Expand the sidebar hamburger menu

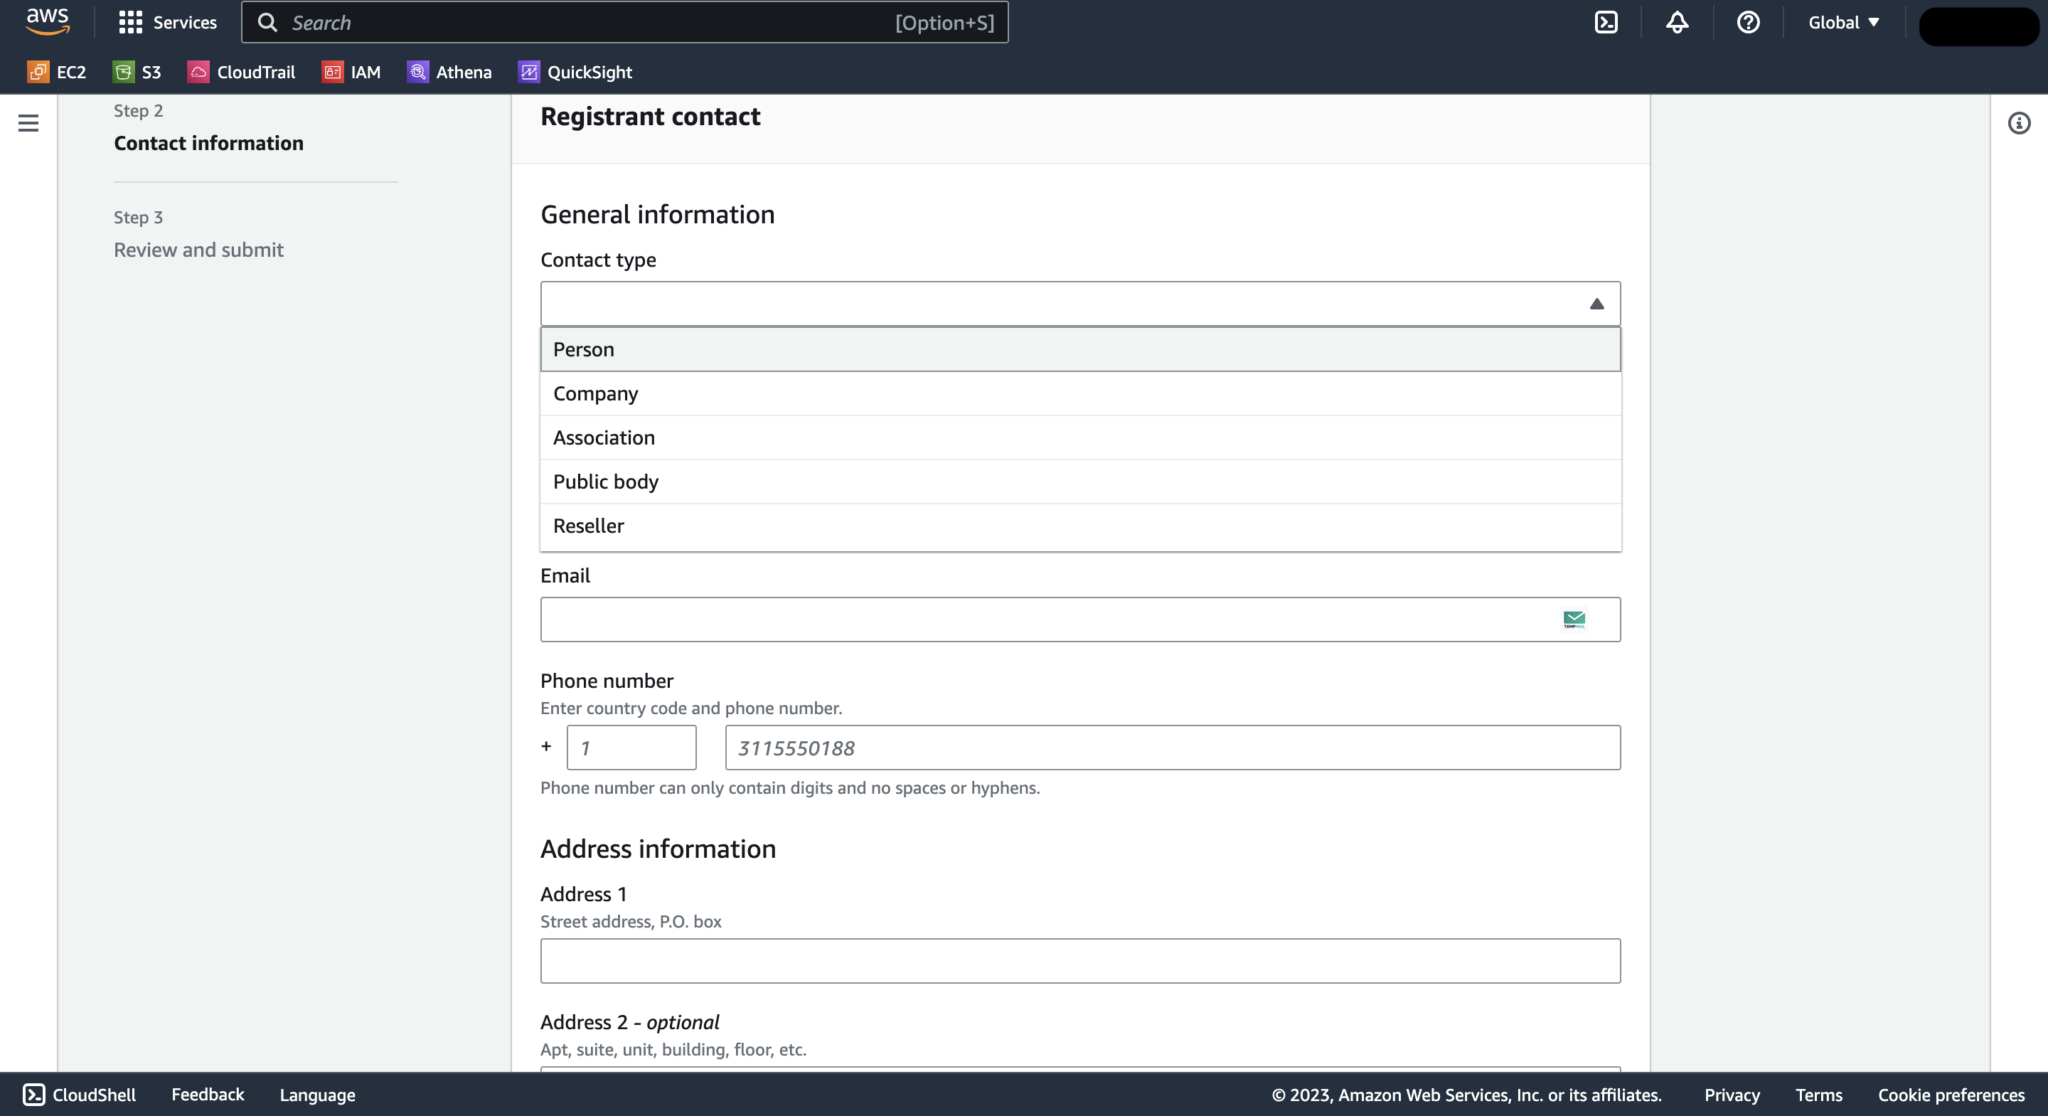point(27,122)
